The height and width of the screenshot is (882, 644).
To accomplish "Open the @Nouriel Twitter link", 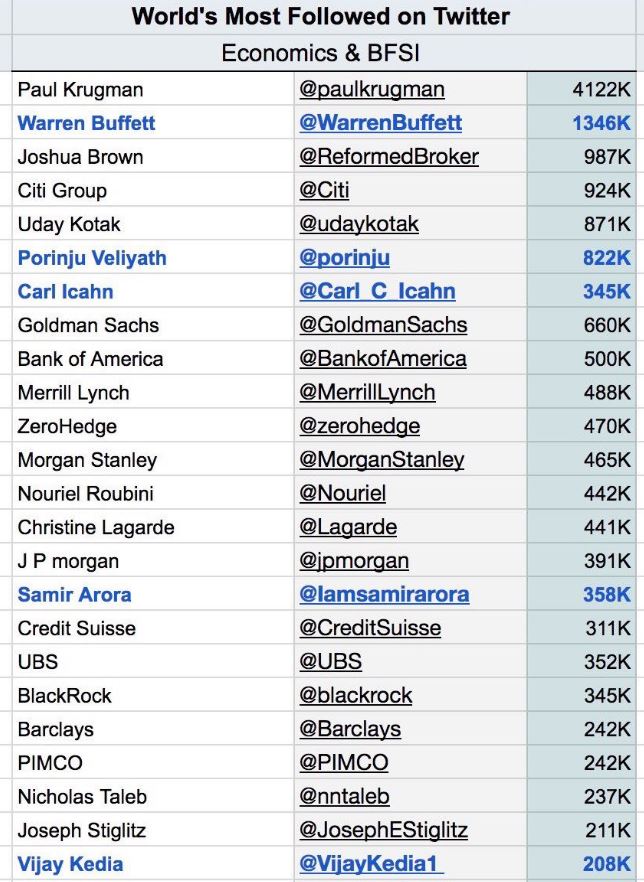I will tap(342, 493).
